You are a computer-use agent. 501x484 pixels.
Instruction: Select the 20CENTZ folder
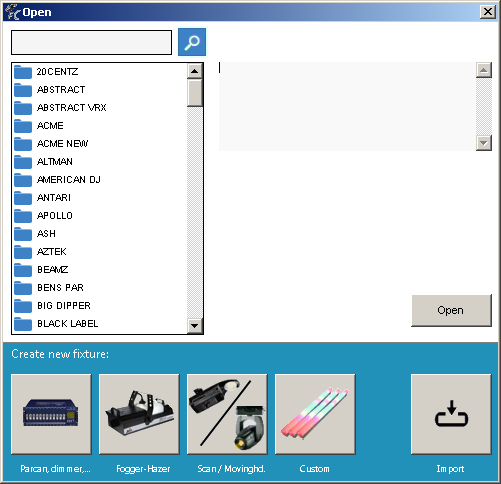pyautogui.click(x=100, y=72)
